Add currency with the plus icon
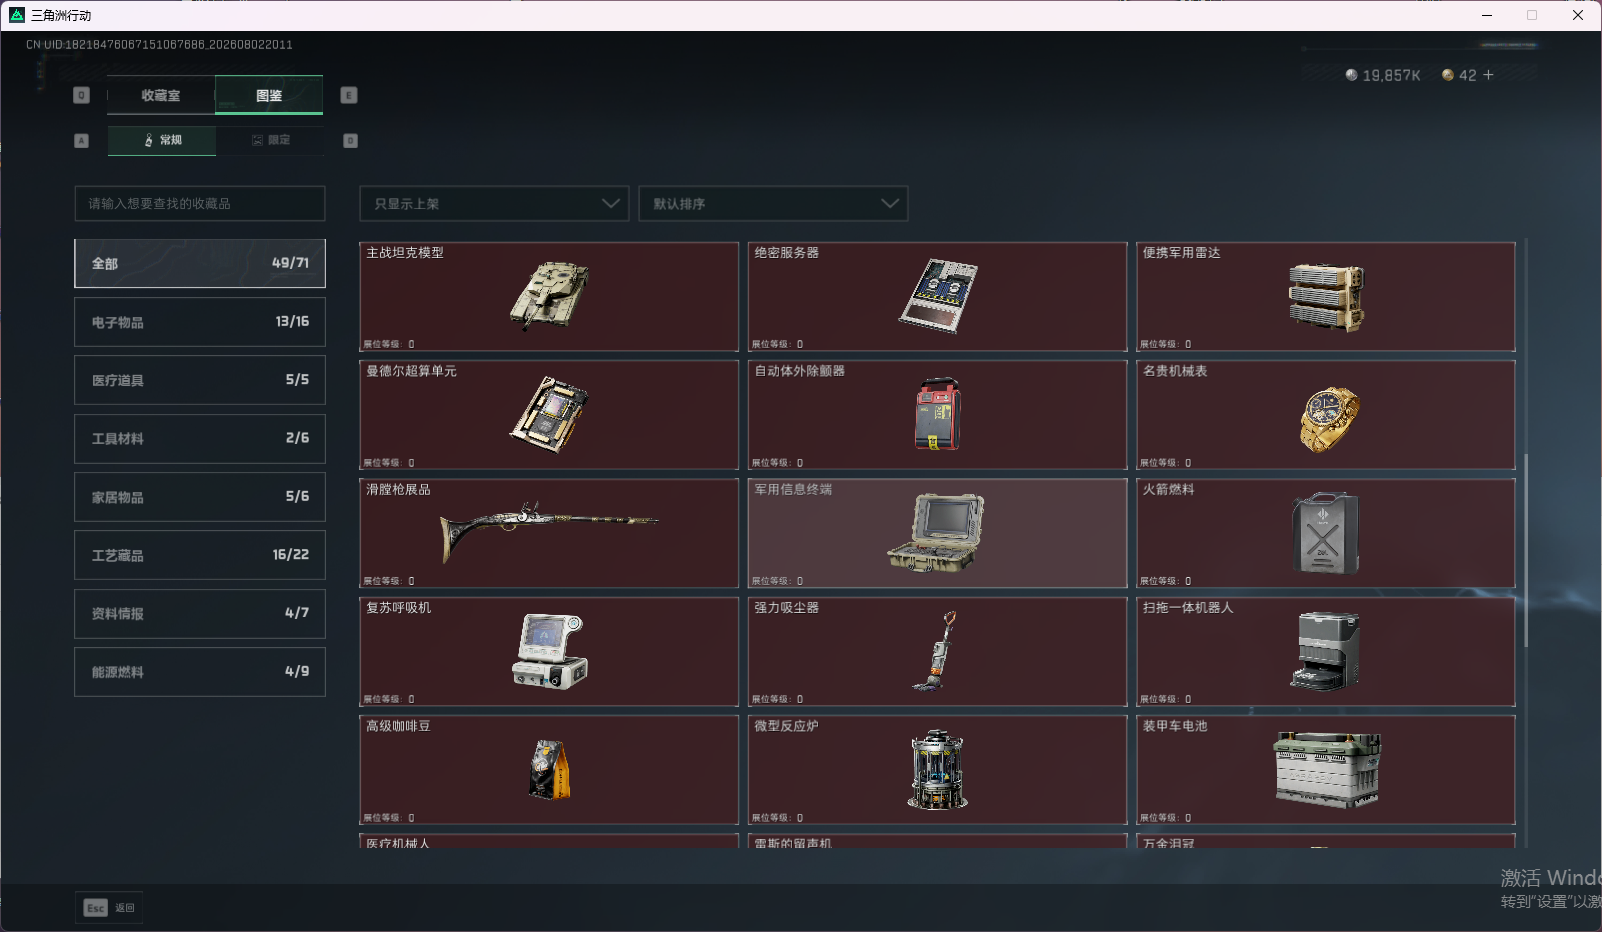Viewport: 1602px width, 932px height. coord(1488,75)
